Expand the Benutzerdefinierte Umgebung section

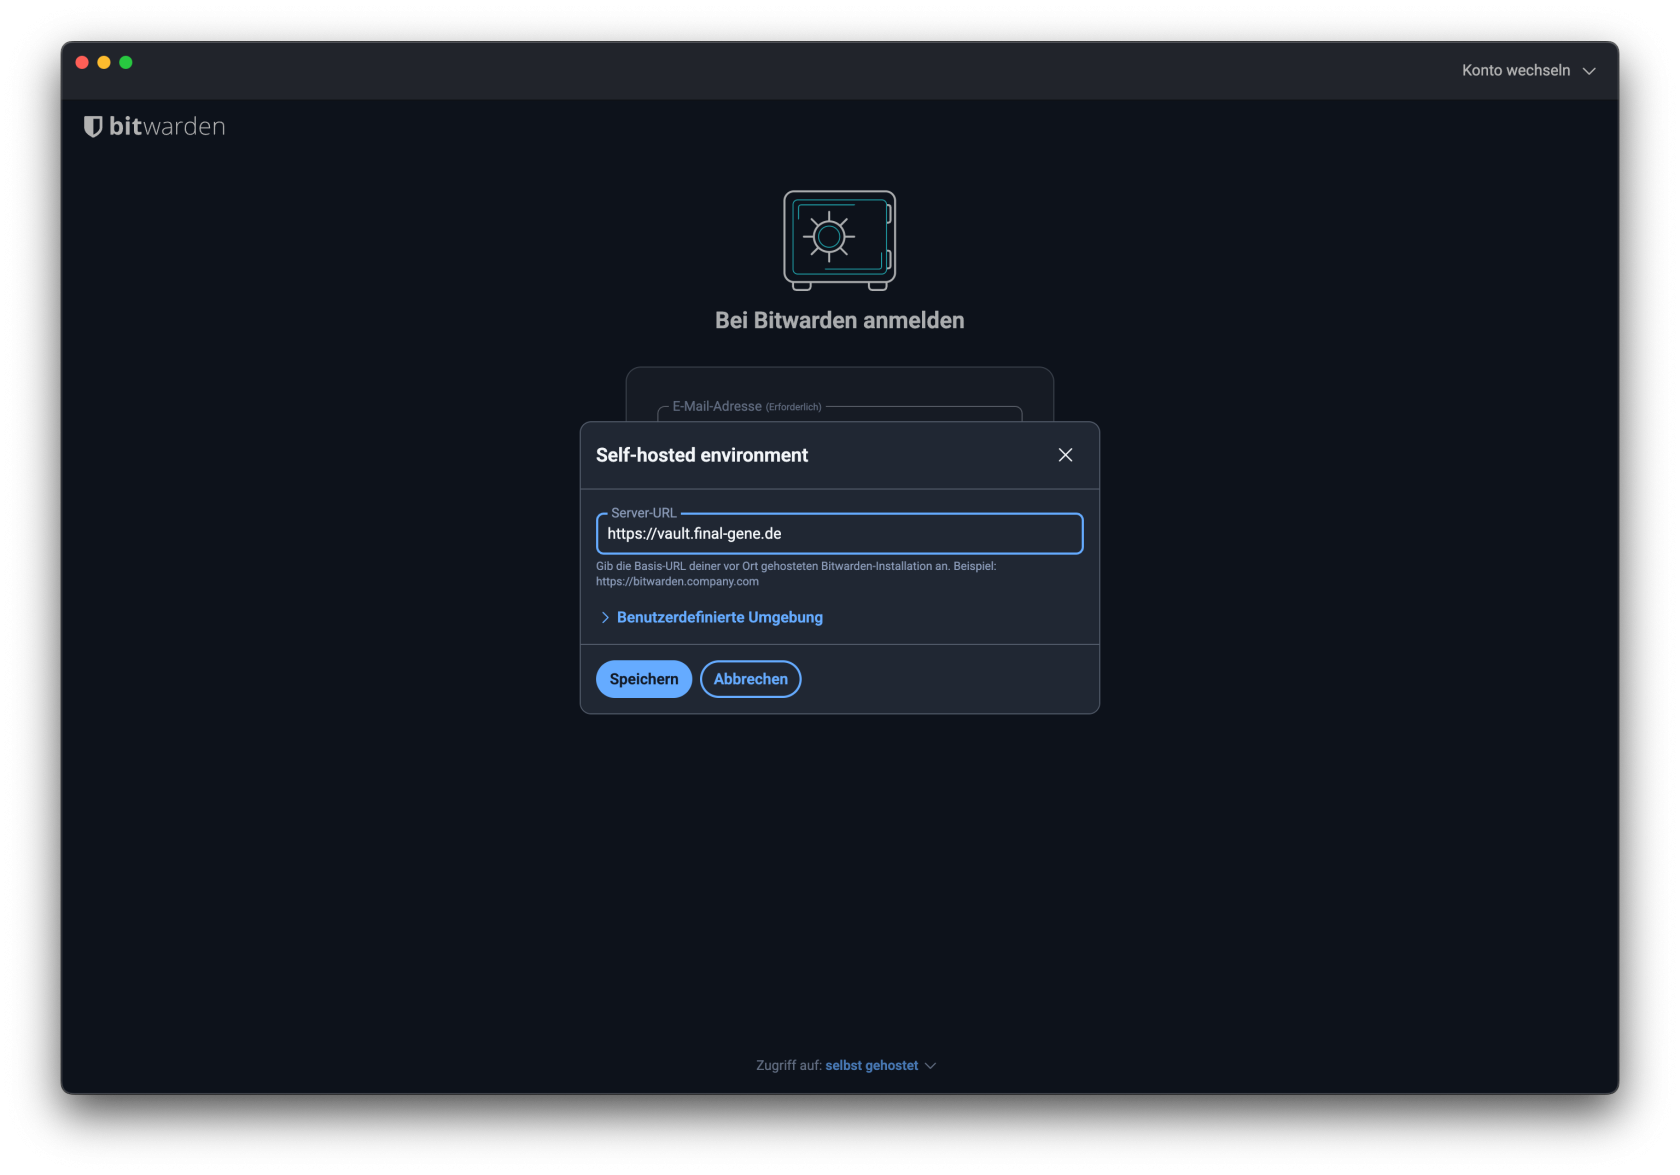(720, 617)
